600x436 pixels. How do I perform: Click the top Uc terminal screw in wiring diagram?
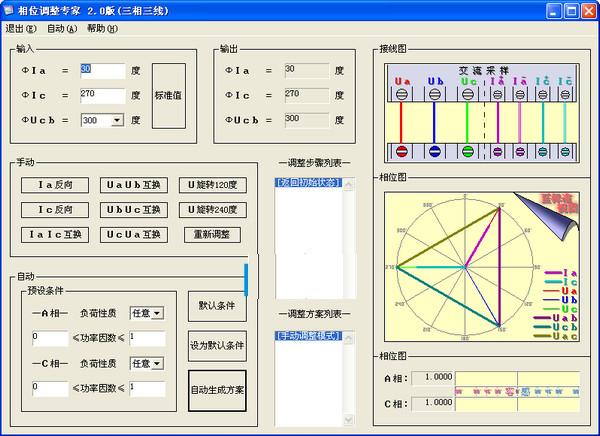pos(468,94)
